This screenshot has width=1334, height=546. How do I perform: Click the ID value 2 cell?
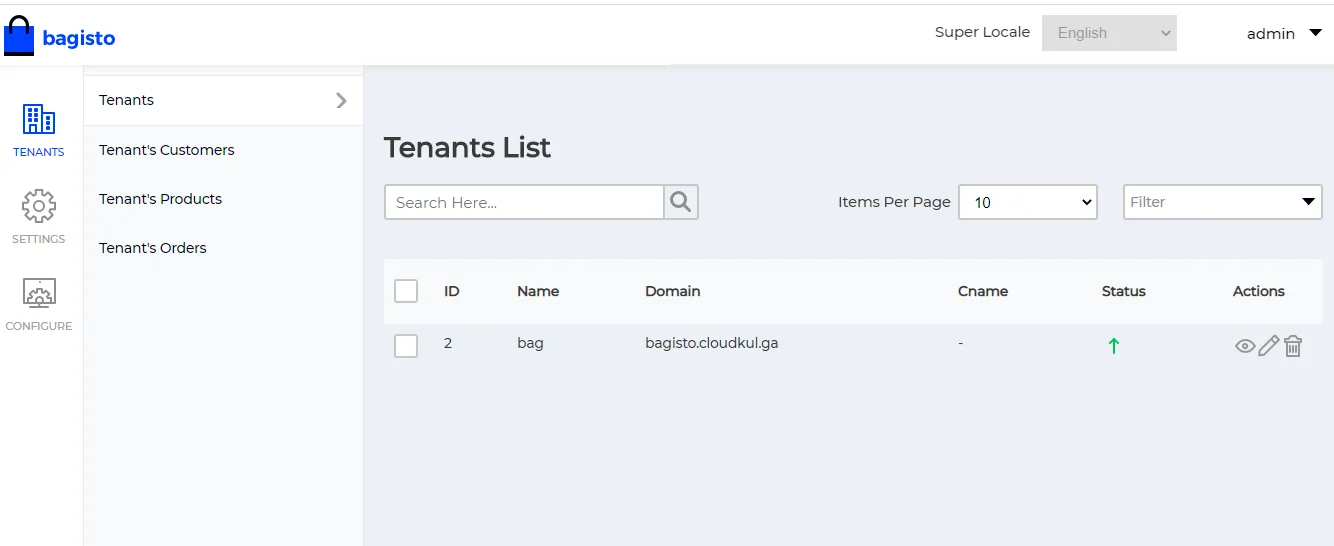[448, 343]
